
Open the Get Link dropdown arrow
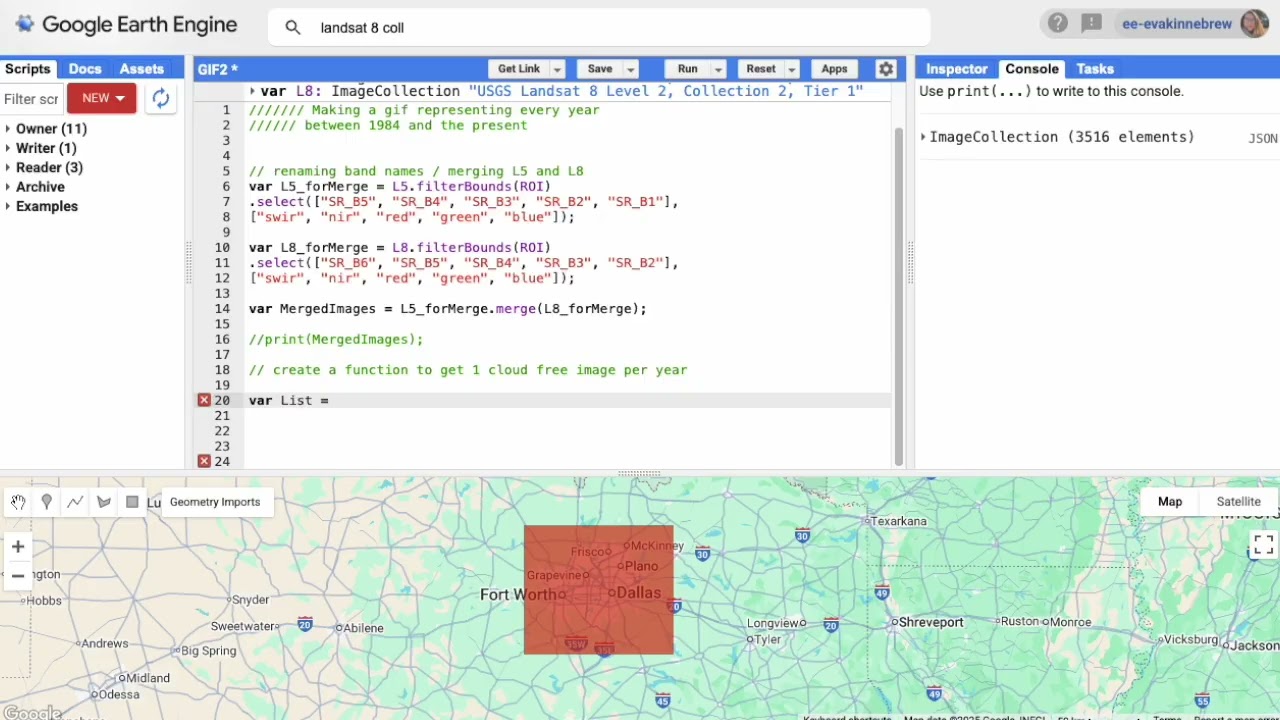557,69
